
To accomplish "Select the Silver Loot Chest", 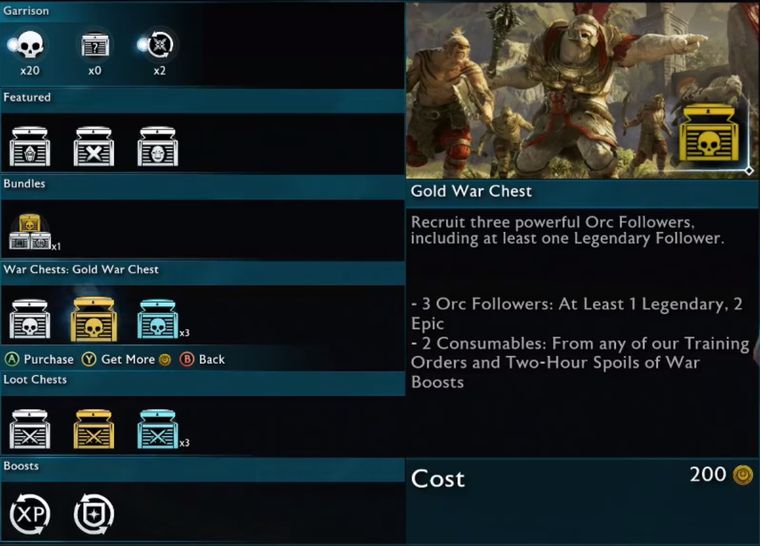I will (x=30, y=429).
